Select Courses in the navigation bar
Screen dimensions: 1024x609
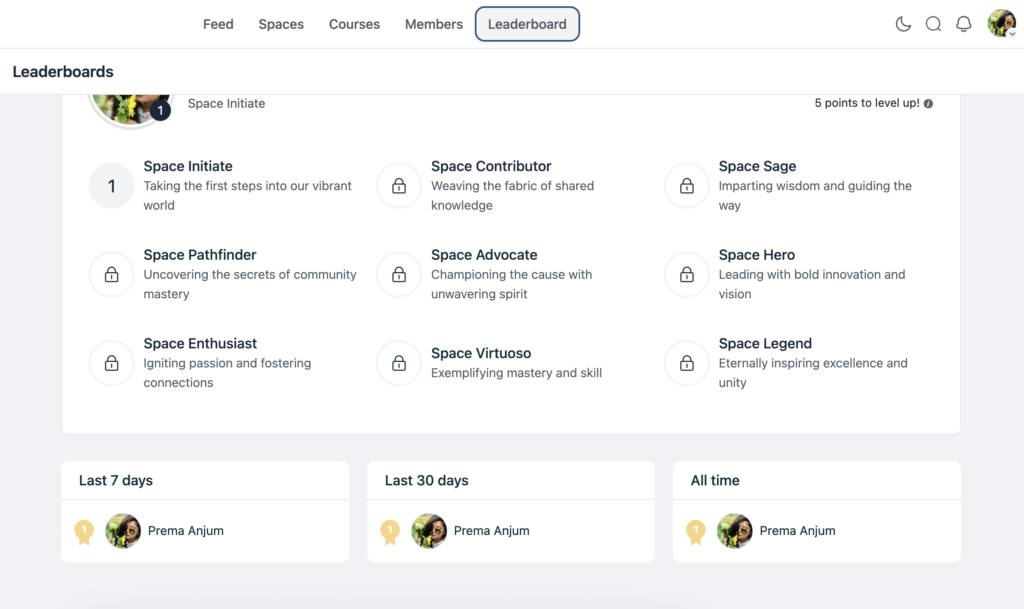point(354,24)
